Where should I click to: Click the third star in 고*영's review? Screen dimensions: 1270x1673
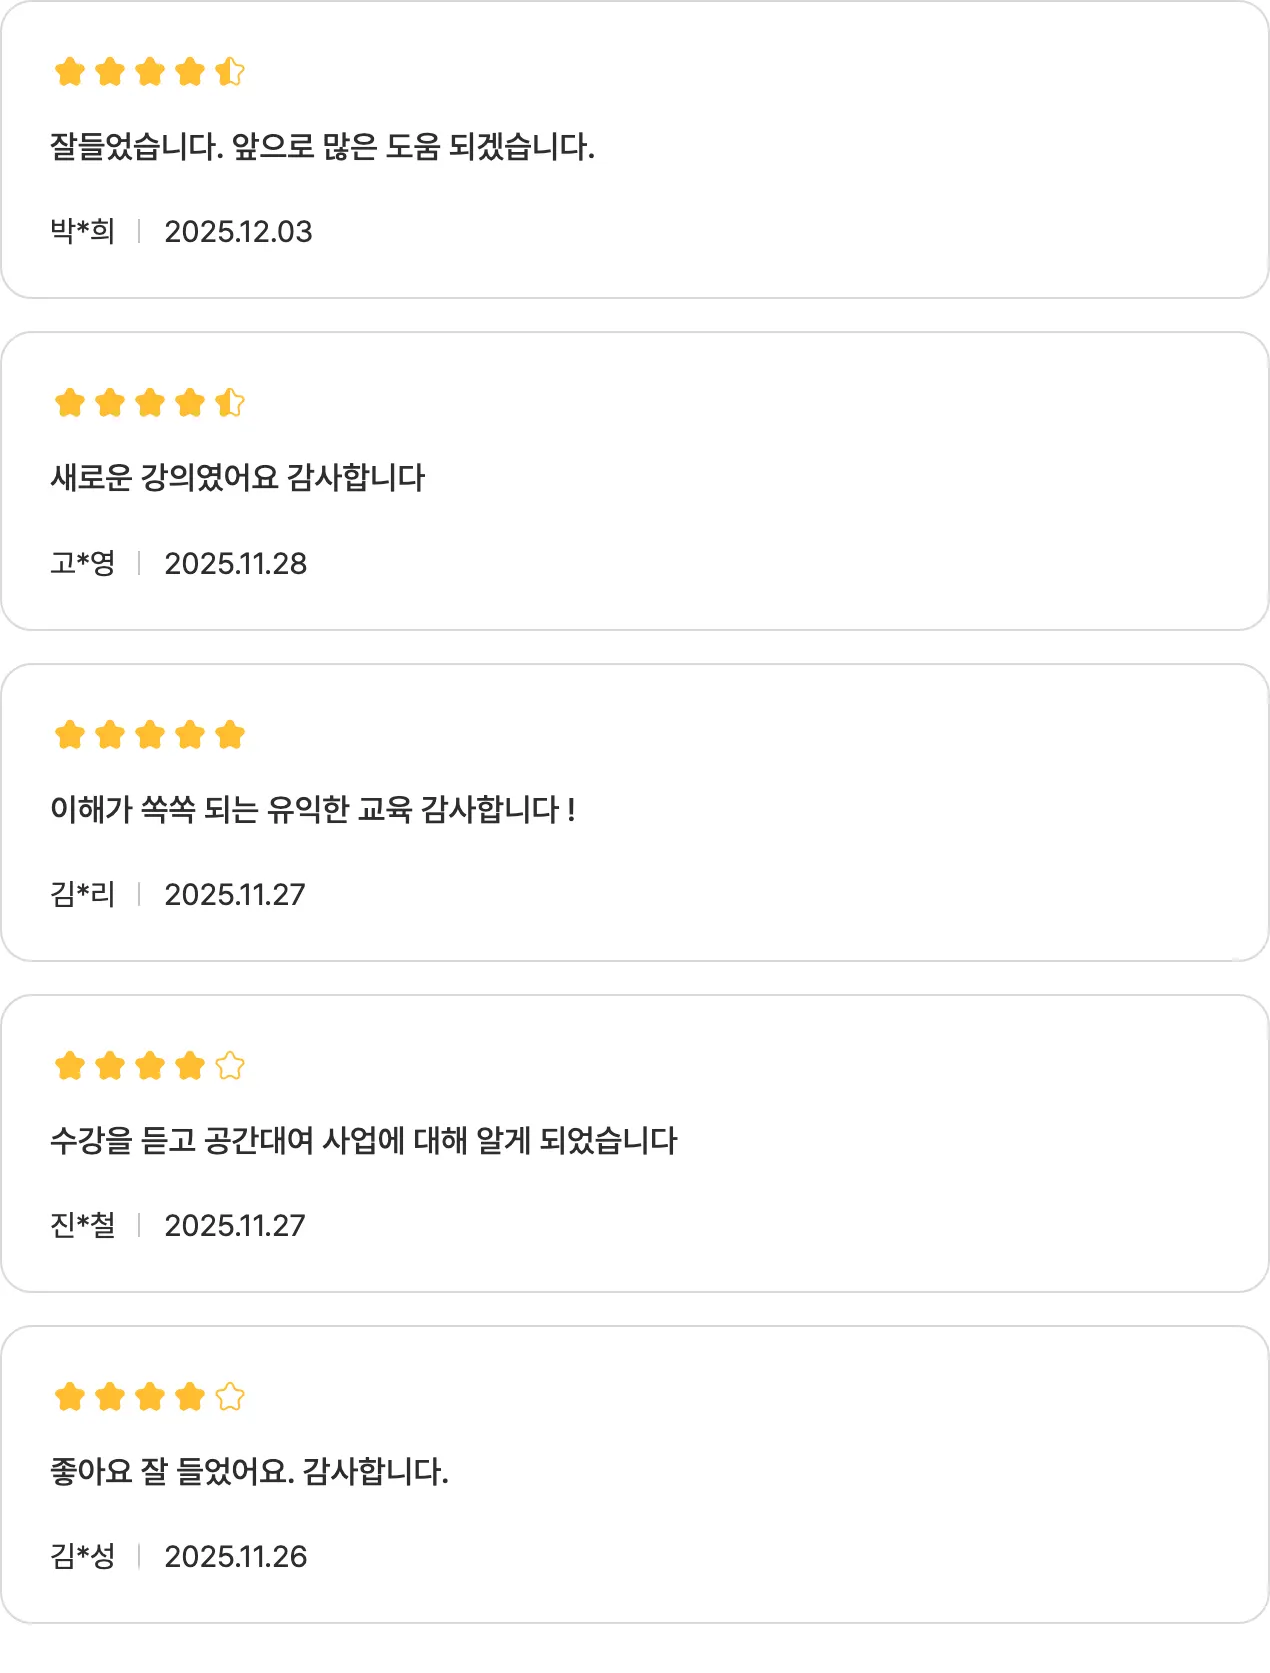click(x=150, y=403)
